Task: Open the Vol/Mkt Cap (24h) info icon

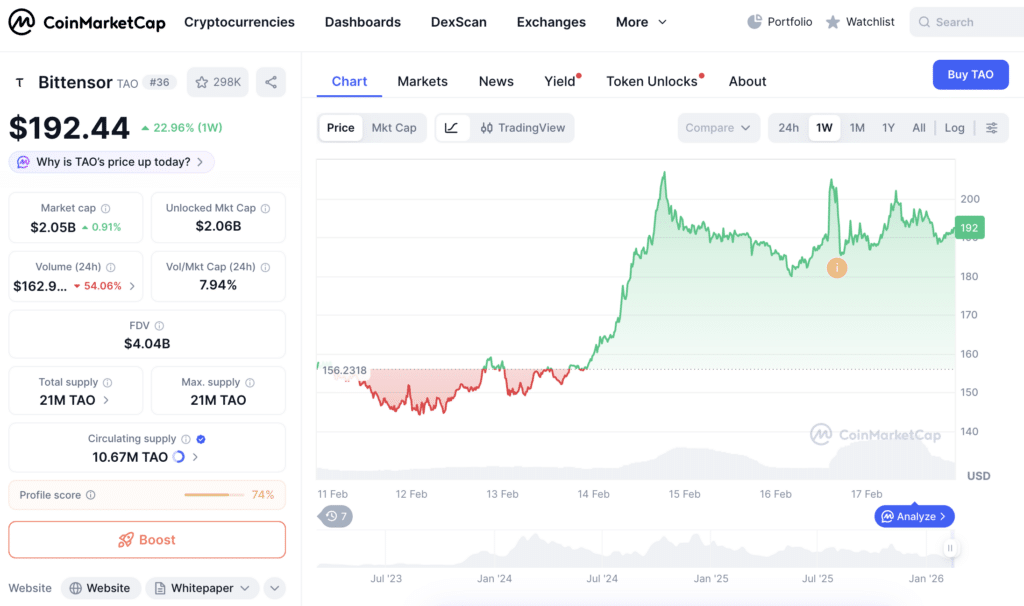Action: [265, 267]
